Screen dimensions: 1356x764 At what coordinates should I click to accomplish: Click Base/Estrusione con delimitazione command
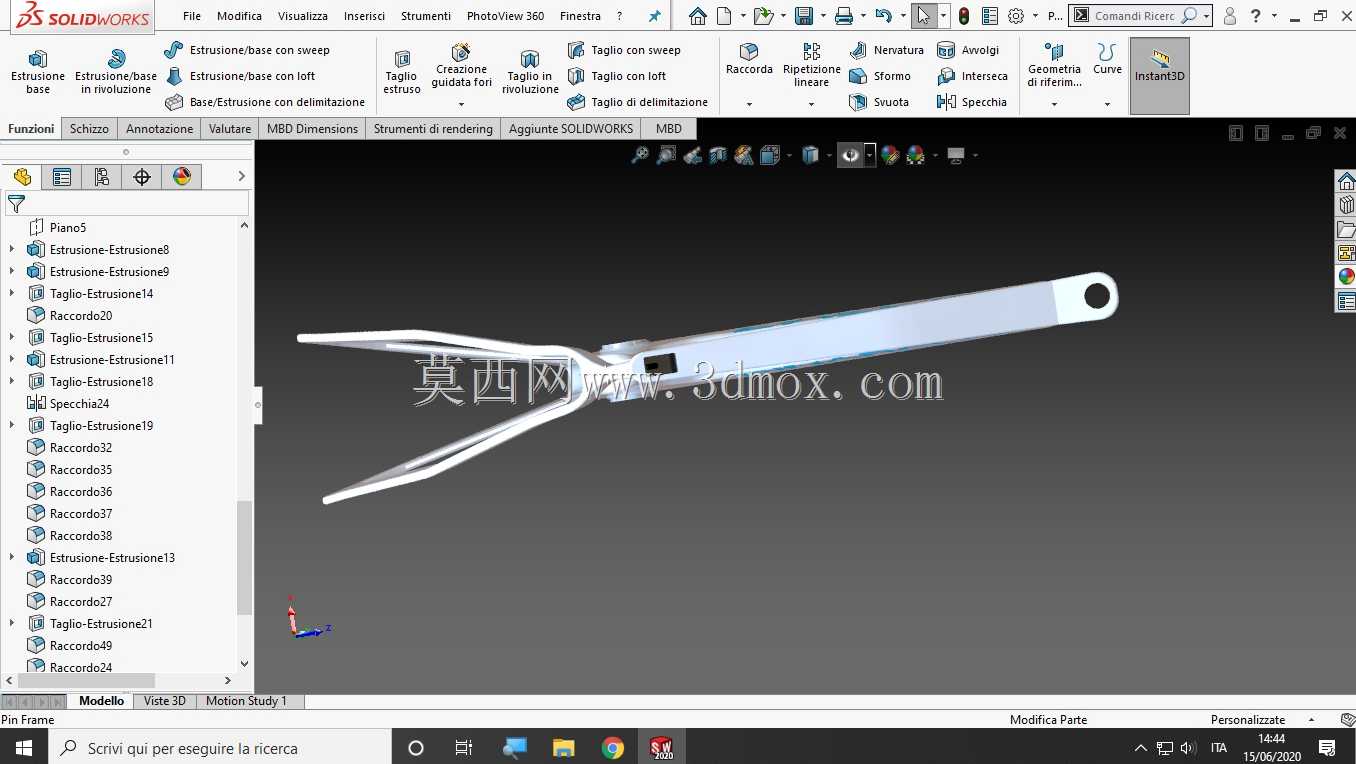click(x=265, y=102)
